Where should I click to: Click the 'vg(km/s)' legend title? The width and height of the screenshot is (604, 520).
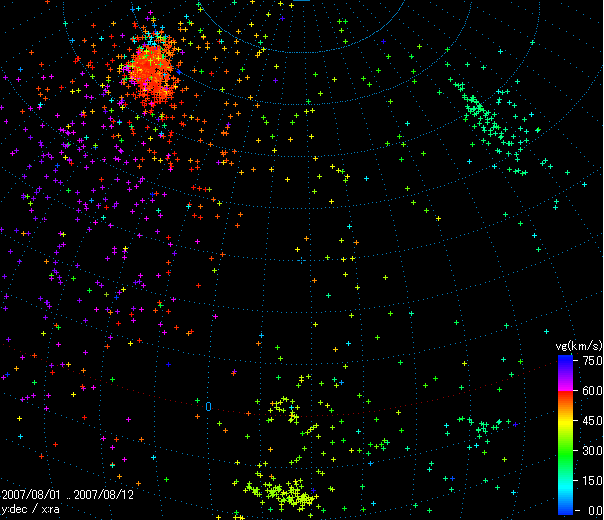coord(578,346)
